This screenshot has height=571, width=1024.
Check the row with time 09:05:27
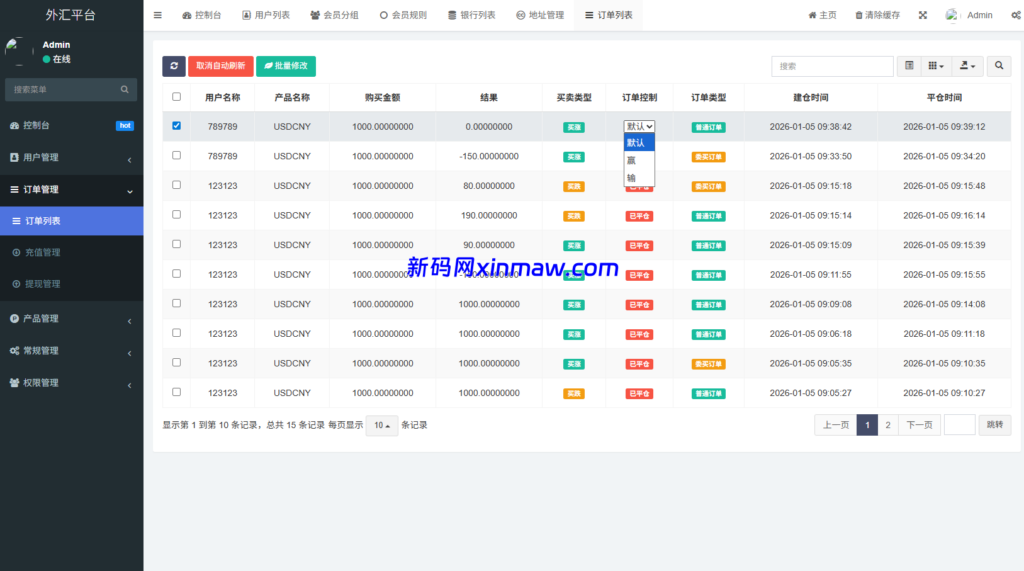(x=176, y=392)
